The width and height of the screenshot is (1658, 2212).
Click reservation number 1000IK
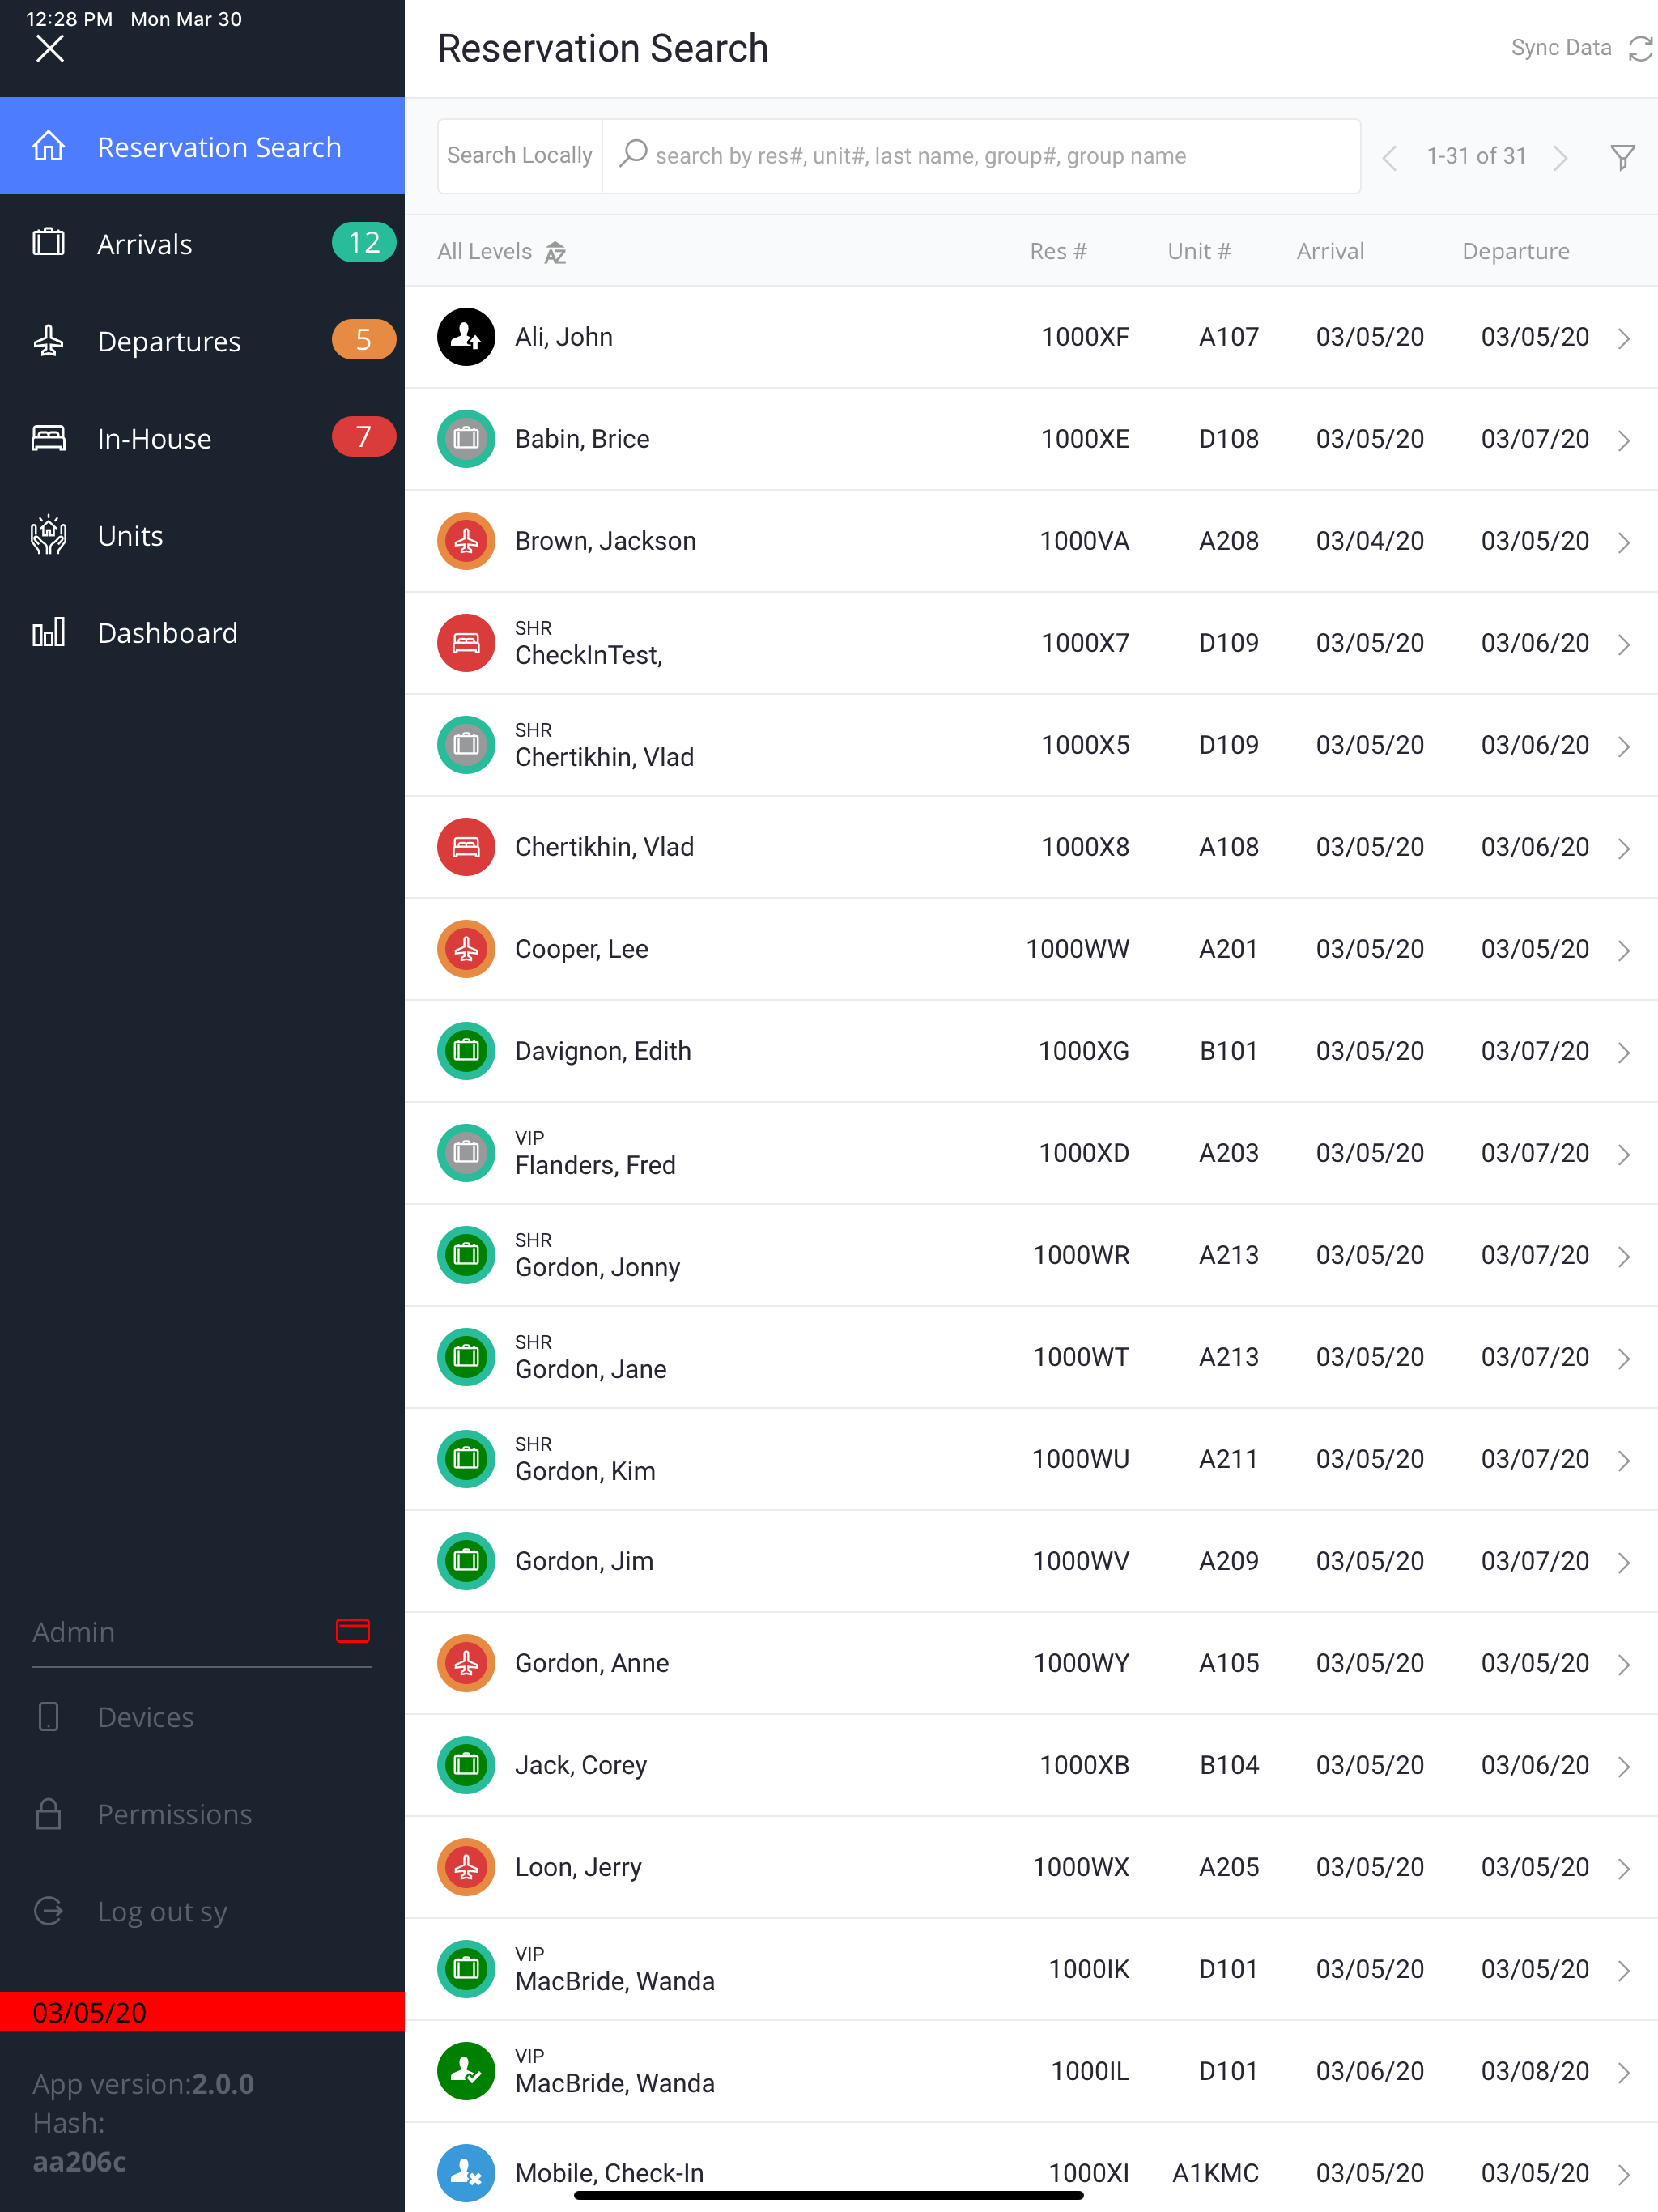(x=1088, y=1968)
